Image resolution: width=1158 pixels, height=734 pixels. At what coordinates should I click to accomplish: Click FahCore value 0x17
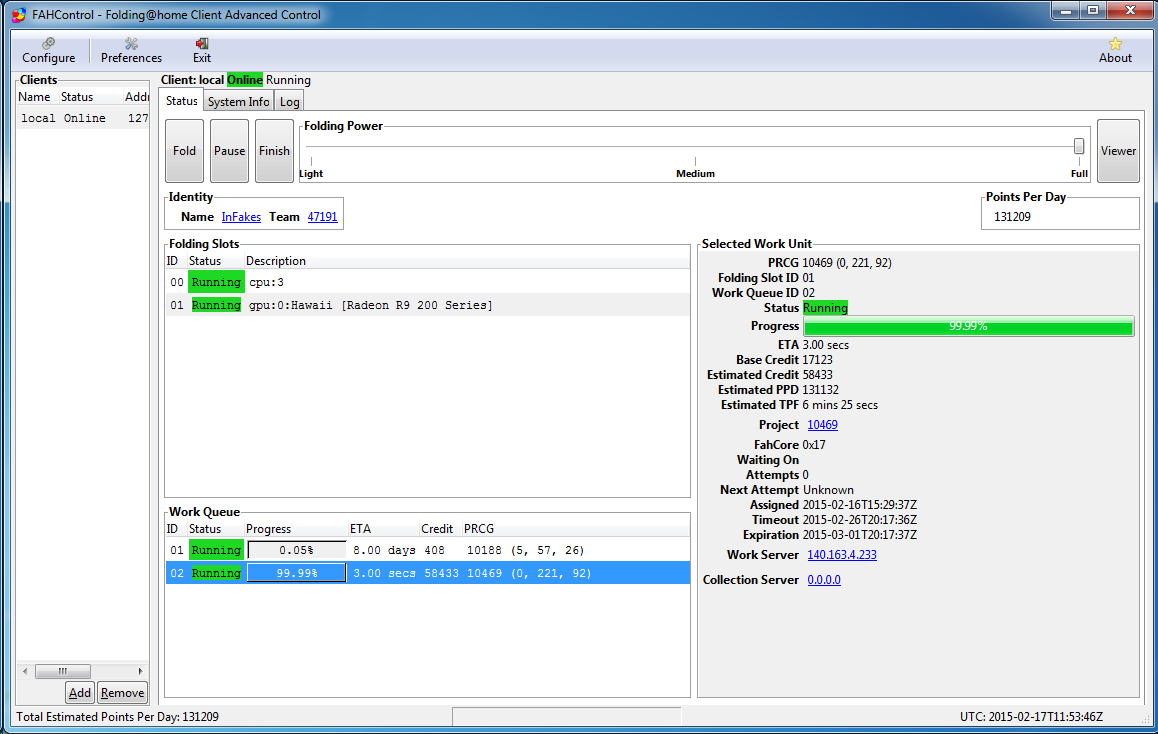tap(814, 445)
